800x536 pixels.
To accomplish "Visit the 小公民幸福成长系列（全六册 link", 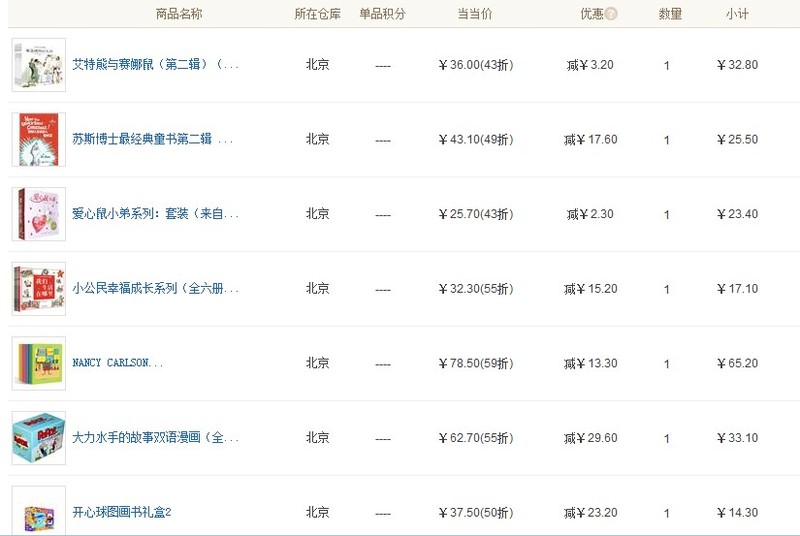I will (x=155, y=289).
